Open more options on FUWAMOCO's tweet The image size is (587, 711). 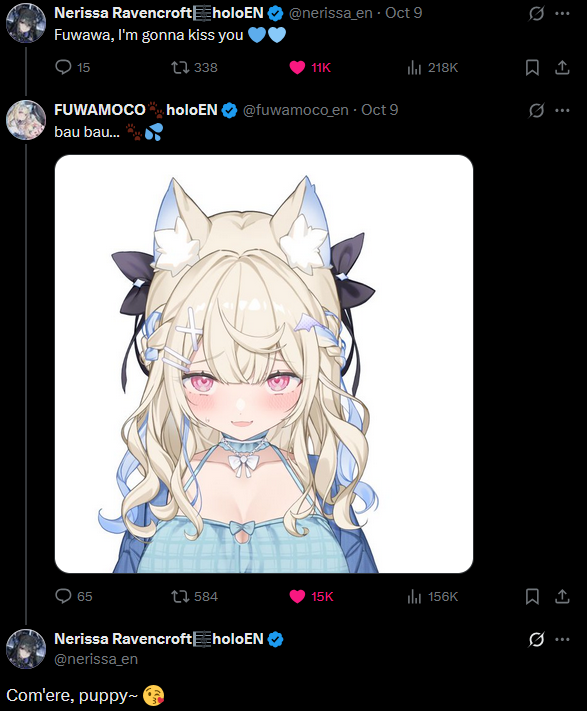tap(562, 110)
